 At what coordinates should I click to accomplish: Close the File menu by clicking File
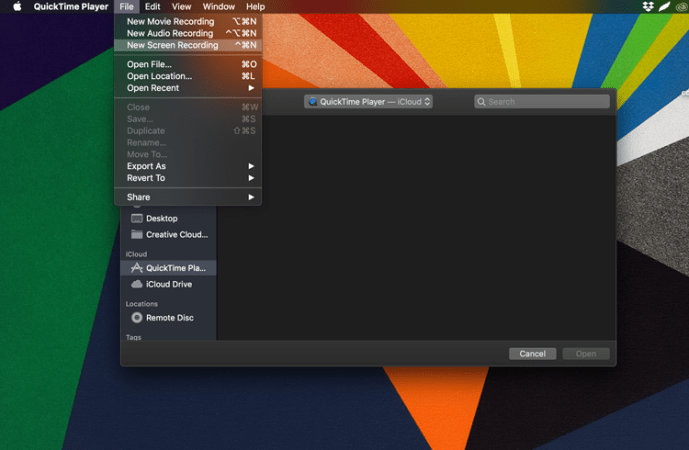[x=127, y=7]
